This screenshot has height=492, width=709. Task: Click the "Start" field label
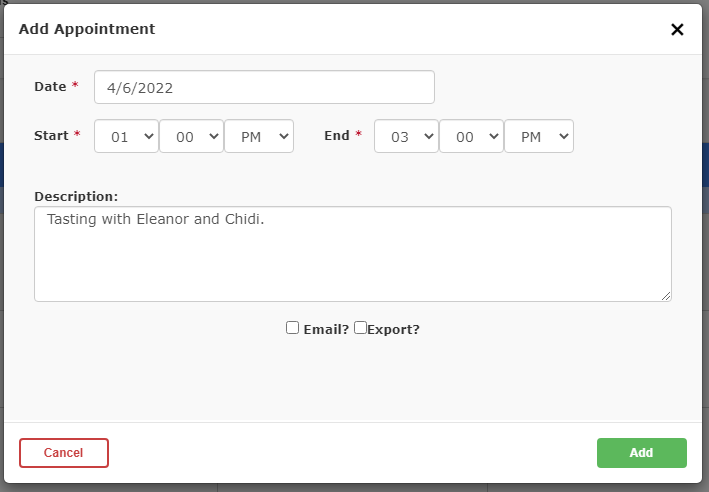51,136
